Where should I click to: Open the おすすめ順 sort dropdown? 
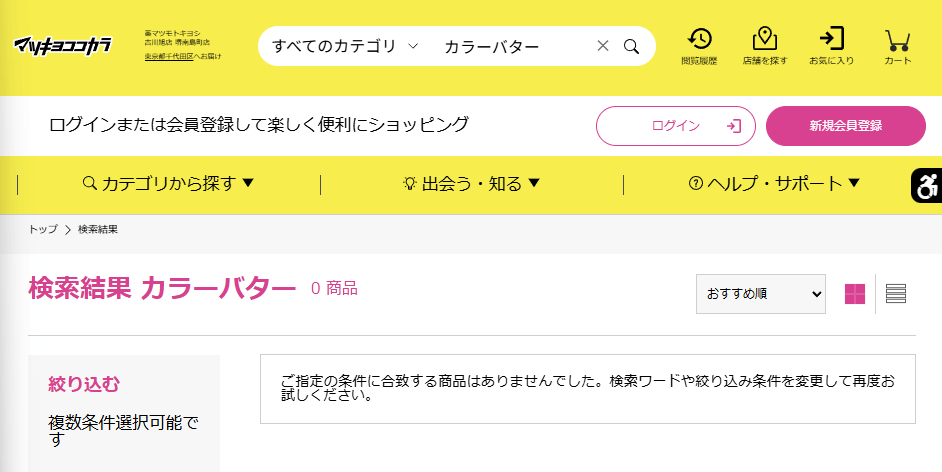point(761,294)
